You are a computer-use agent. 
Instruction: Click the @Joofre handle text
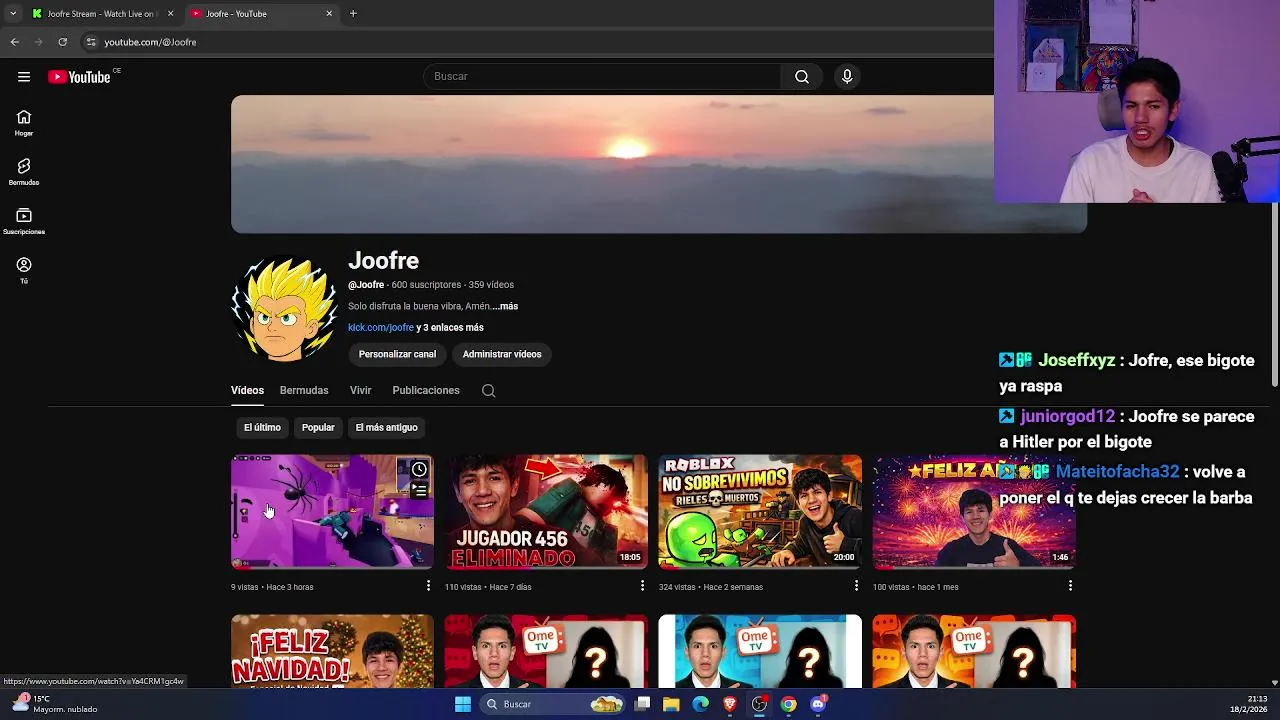coord(366,285)
